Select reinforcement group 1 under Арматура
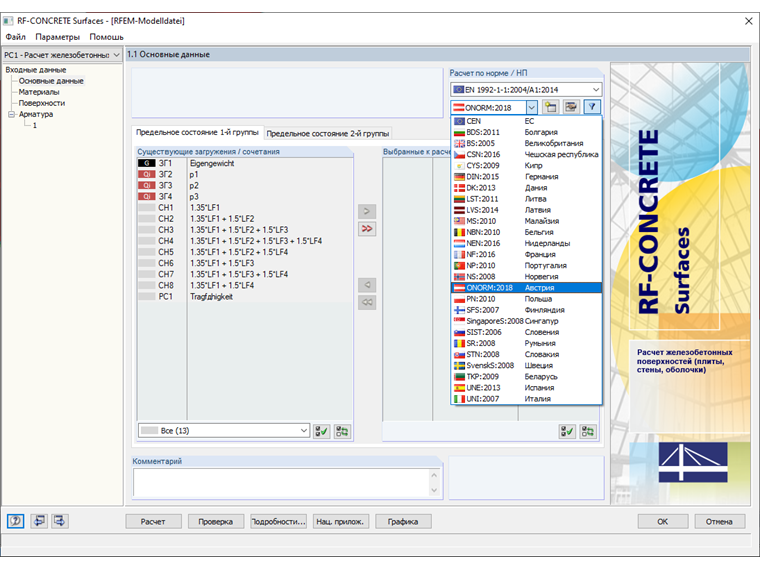This screenshot has width=760, height=570. 34,126
